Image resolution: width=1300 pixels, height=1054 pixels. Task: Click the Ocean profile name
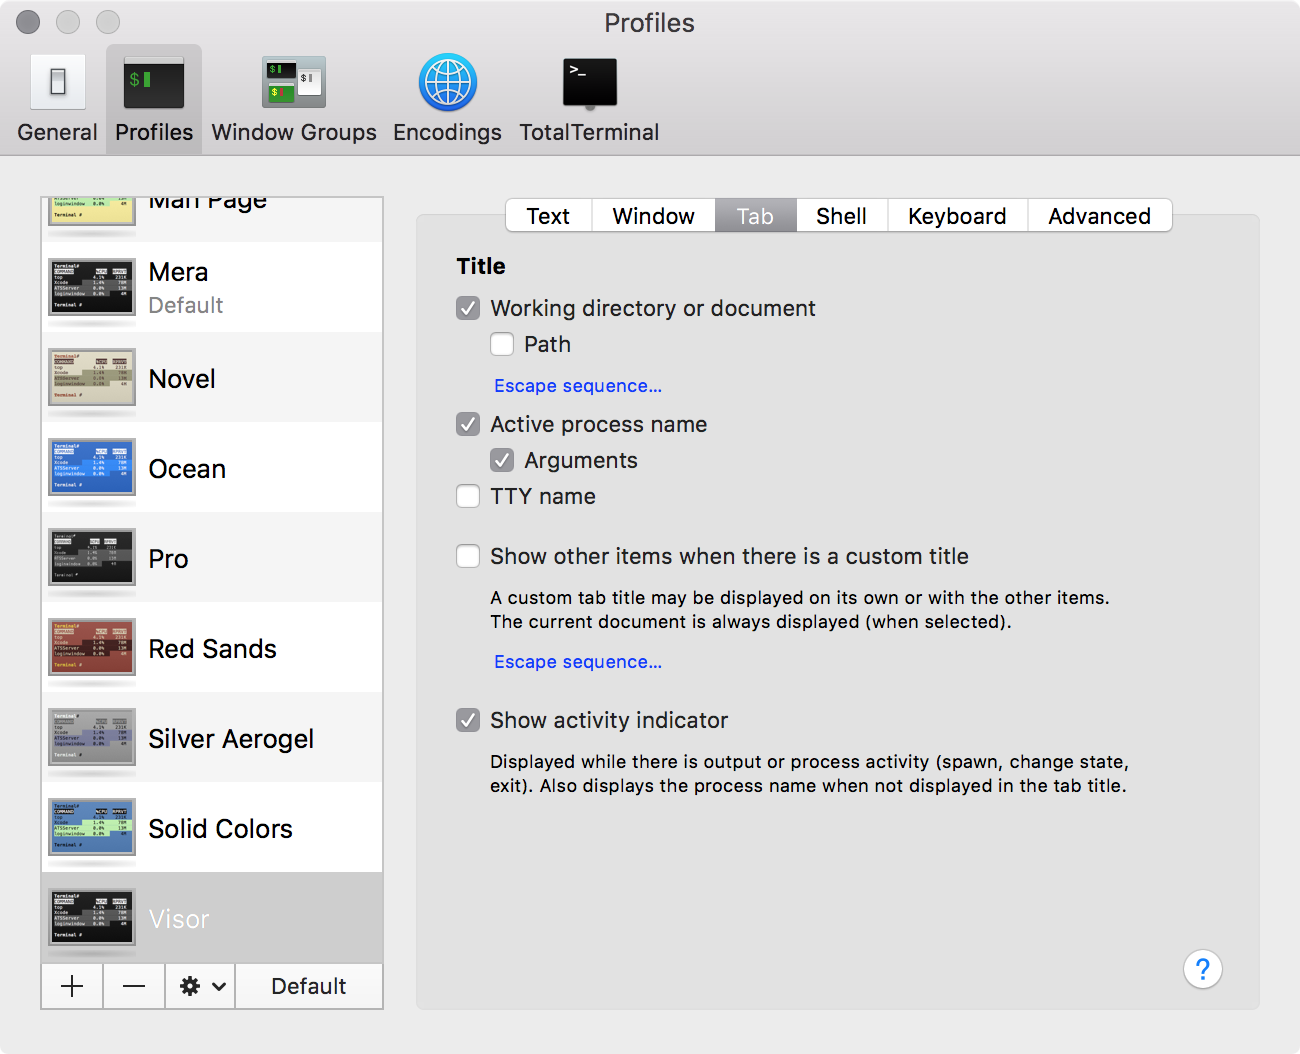tap(187, 469)
